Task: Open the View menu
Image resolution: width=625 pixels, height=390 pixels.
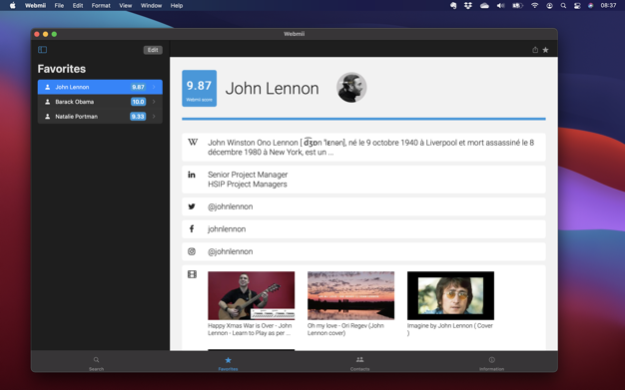Action: click(125, 6)
